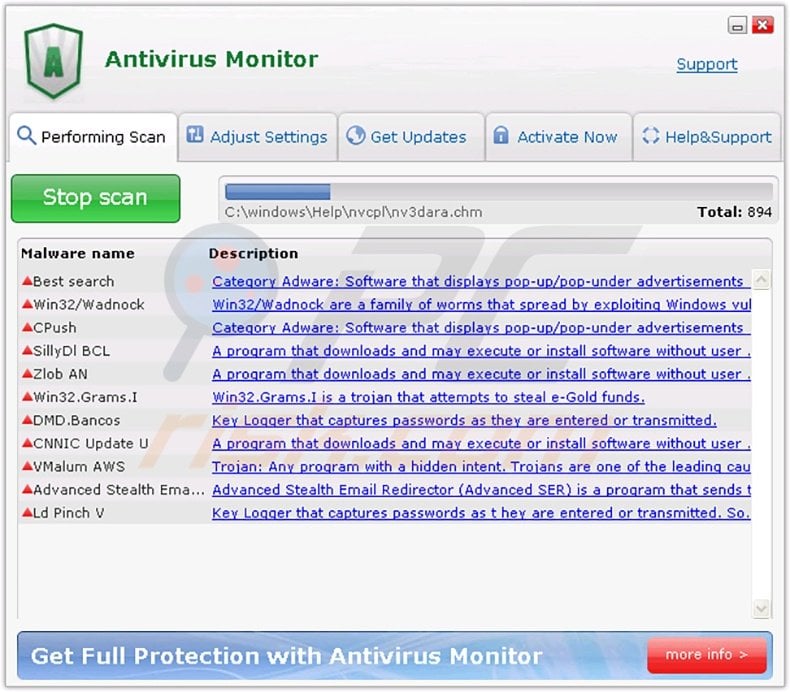Click the magnifier icon on Performing Scan tab
Image resolution: width=790 pixels, height=692 pixels.
tap(26, 136)
